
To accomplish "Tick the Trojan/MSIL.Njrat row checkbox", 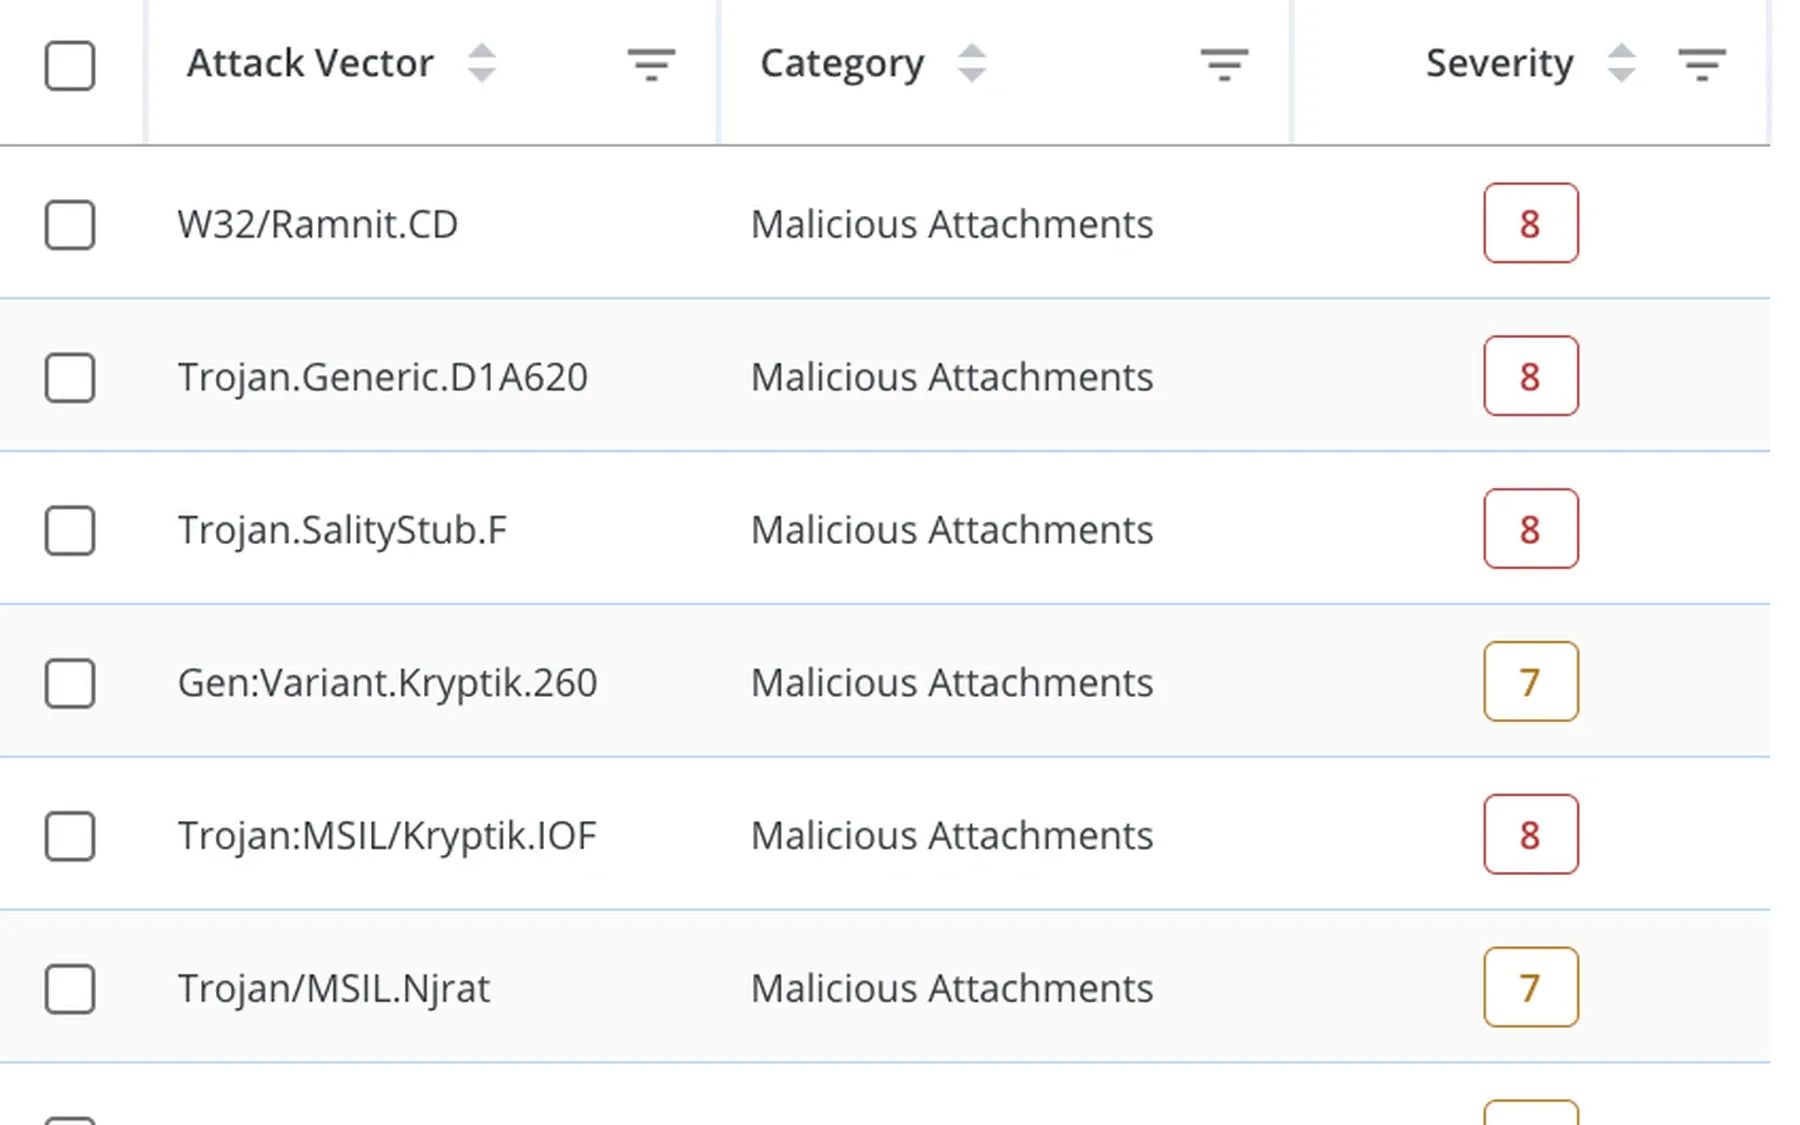I will pos(70,989).
